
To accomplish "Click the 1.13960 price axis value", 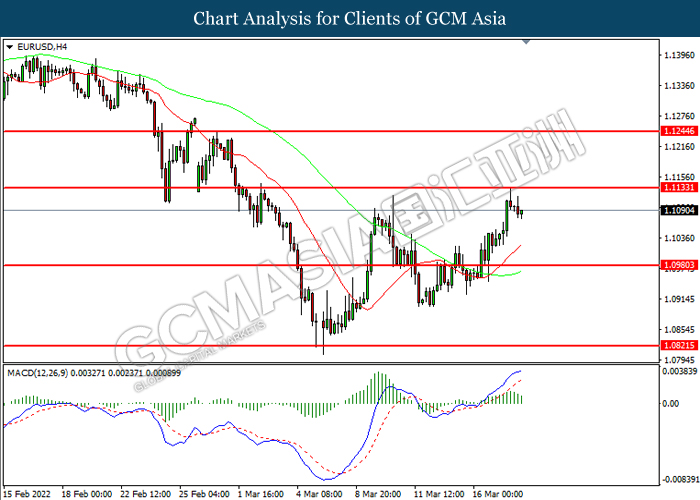I will 679,55.
